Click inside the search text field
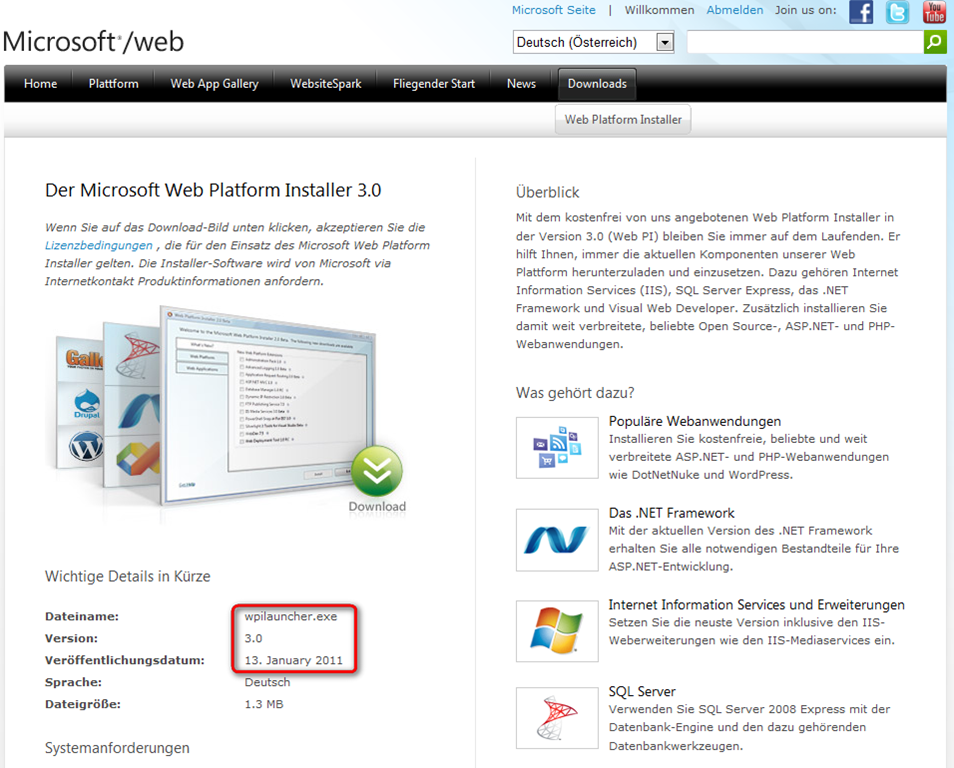 (x=805, y=42)
